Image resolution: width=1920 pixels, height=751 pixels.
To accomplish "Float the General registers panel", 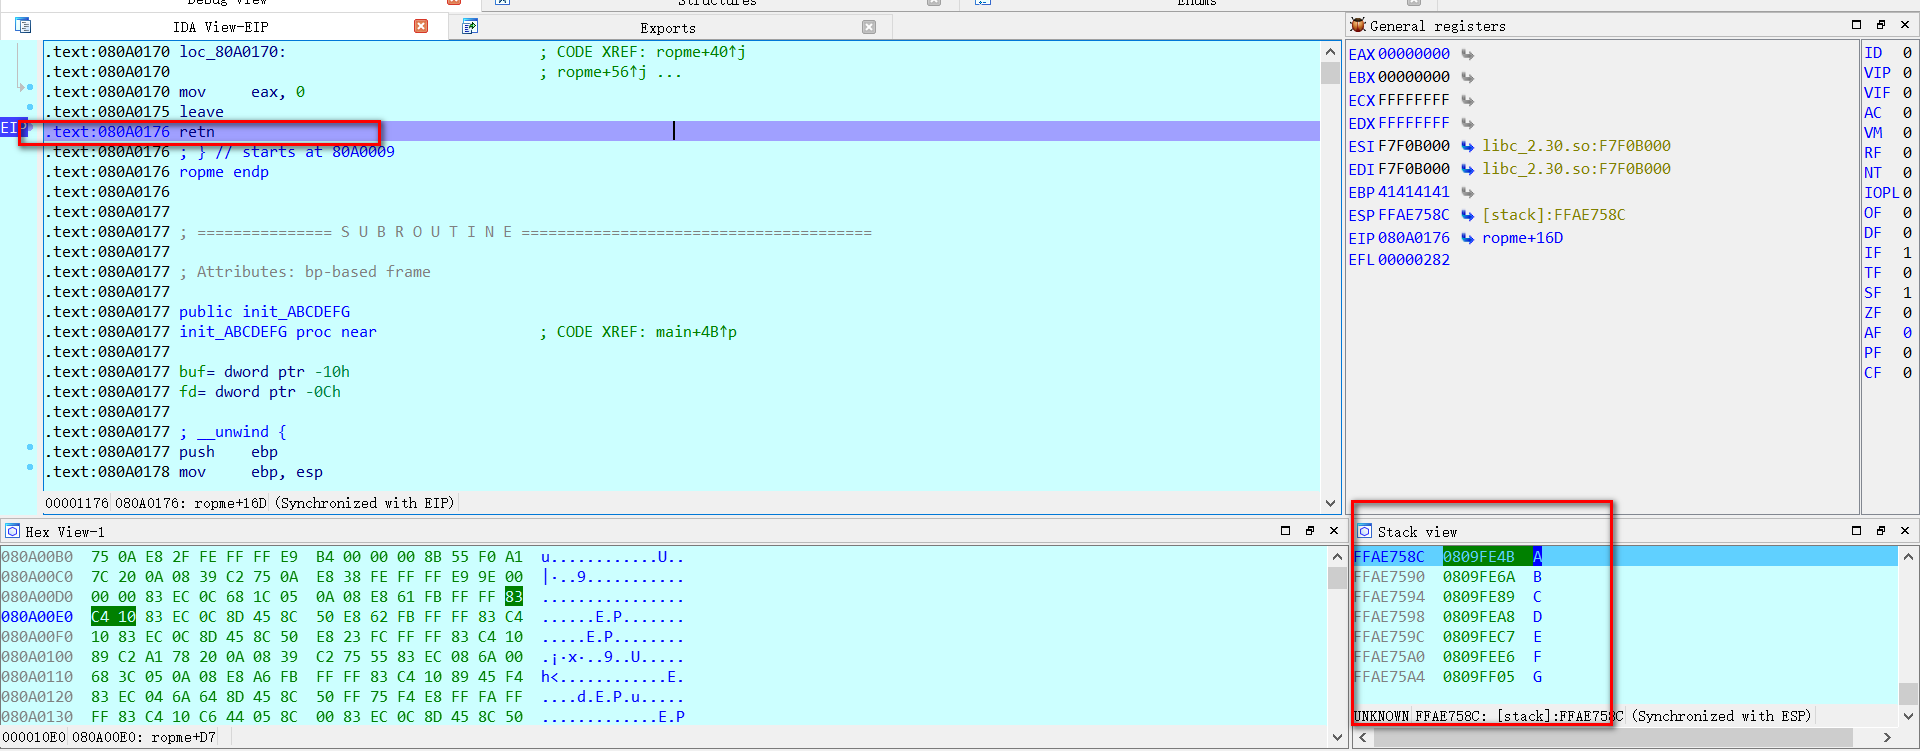I will (1880, 25).
